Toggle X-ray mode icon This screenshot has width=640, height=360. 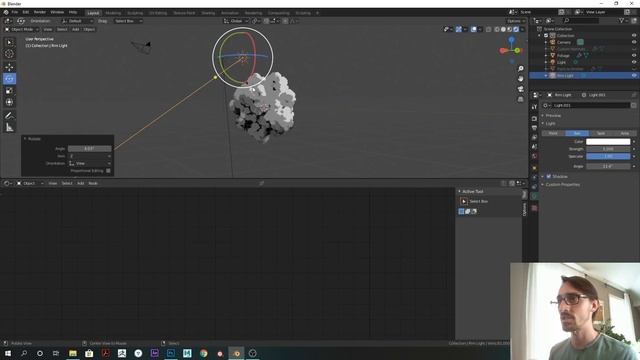pyautogui.click(x=489, y=29)
